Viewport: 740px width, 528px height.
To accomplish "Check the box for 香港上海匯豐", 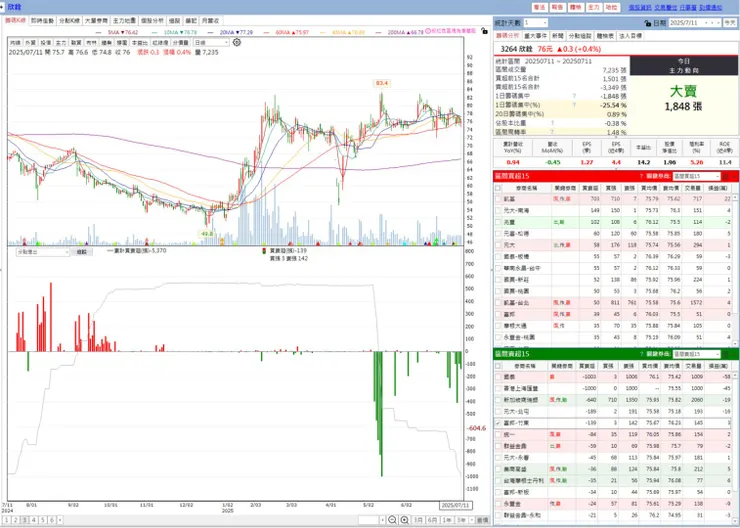I will (x=498, y=388).
